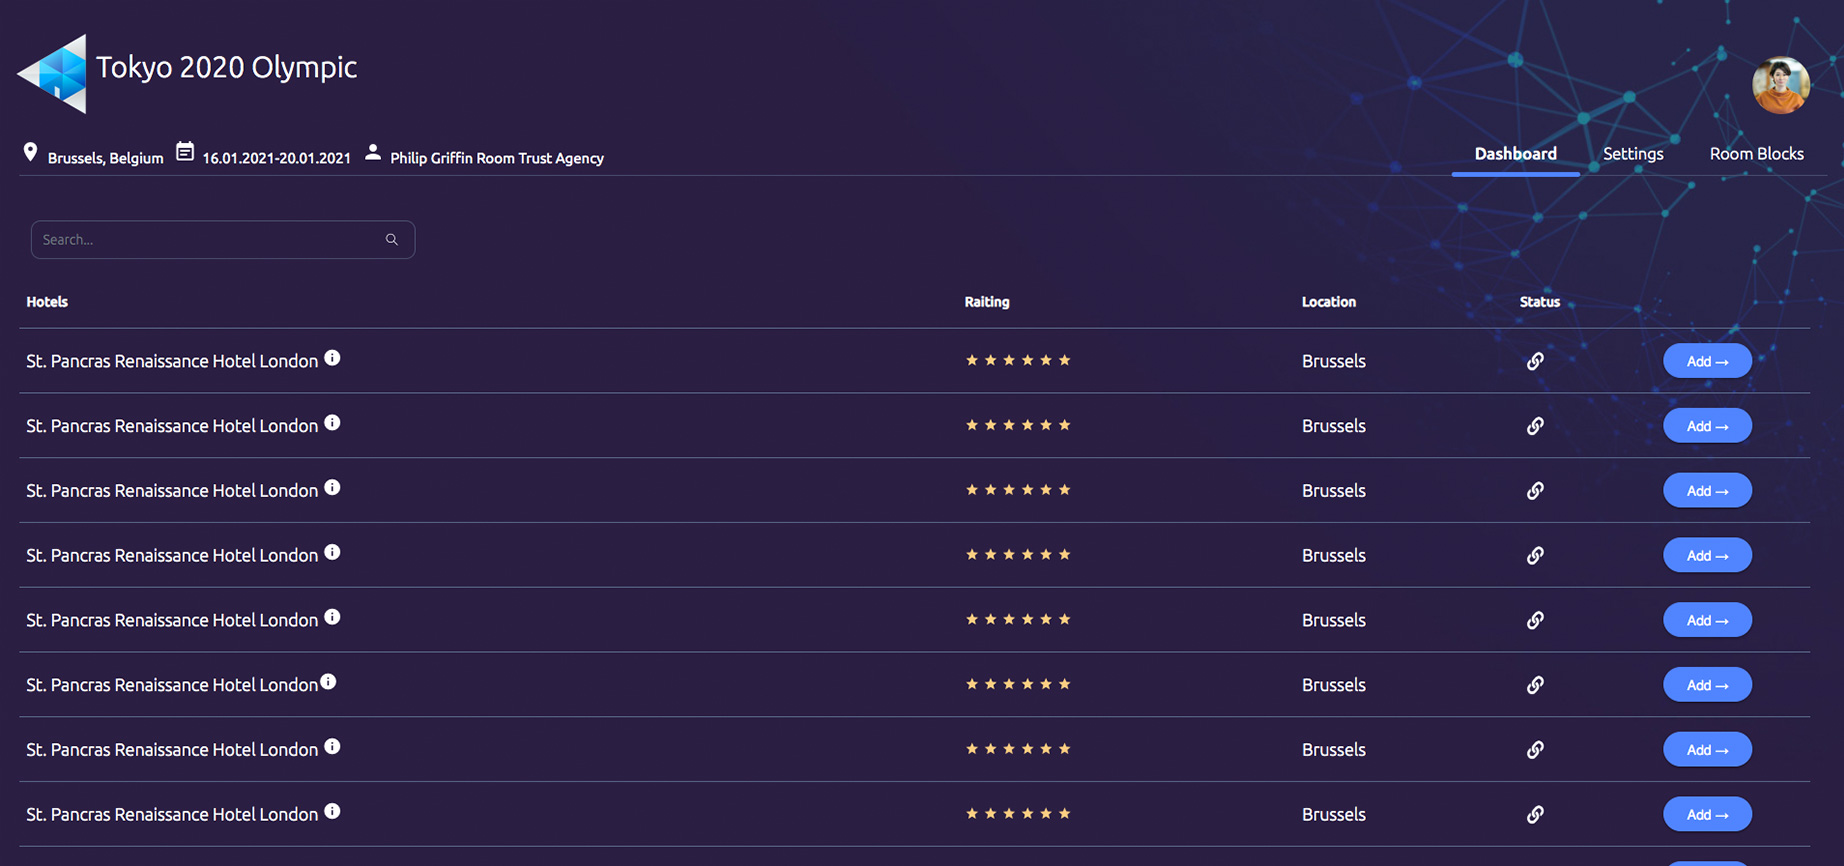Add the second listed hotel with Add button
Screen dimensions: 1844x866
[x=1707, y=426]
